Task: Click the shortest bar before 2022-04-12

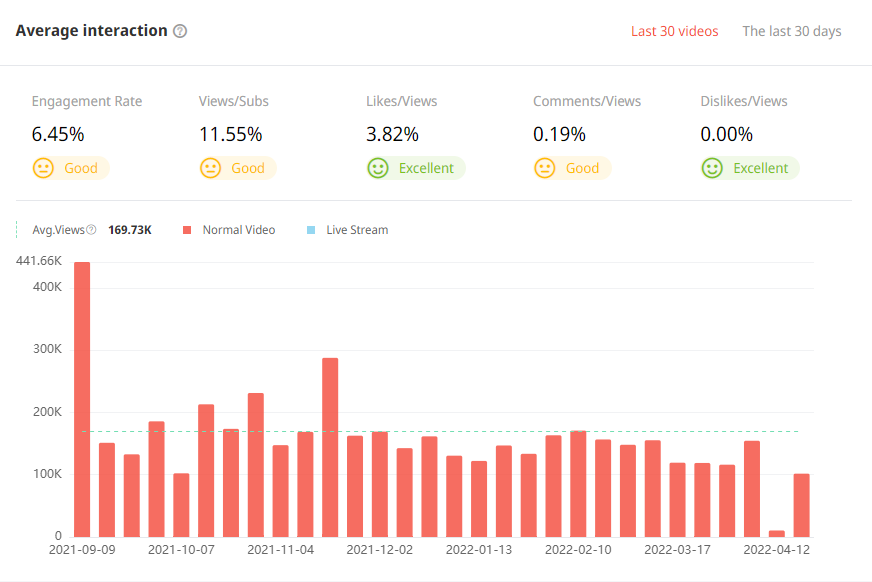Action: 777,533
